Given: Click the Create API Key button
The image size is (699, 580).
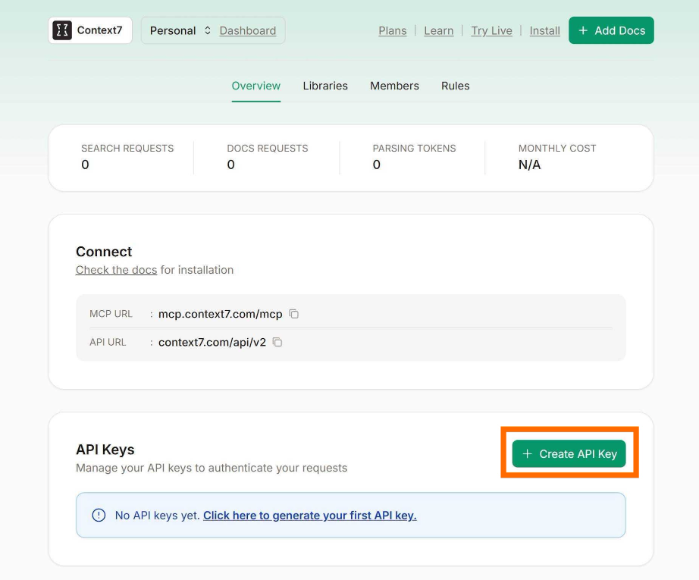Looking at the screenshot, I should 569,454.
